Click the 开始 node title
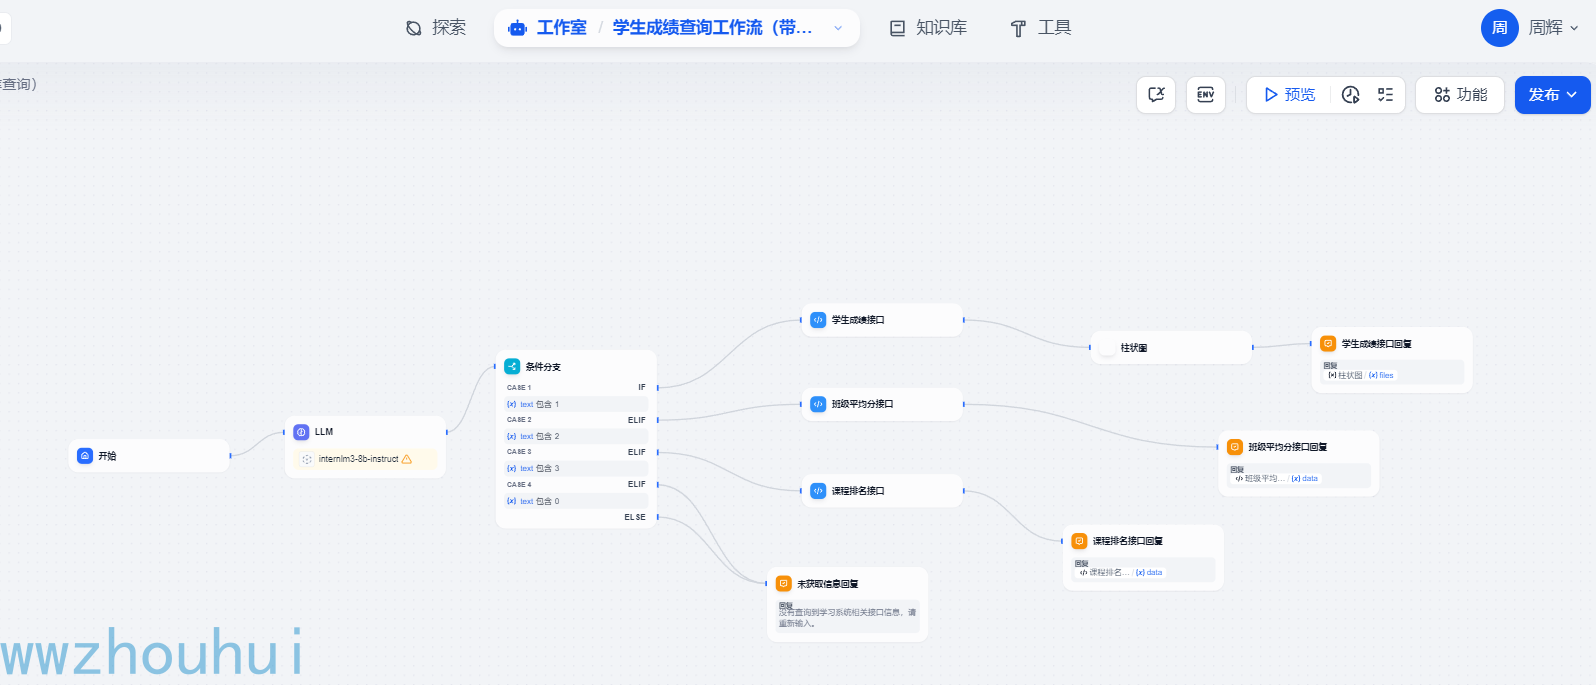This screenshot has height=685, width=1596. (107, 456)
